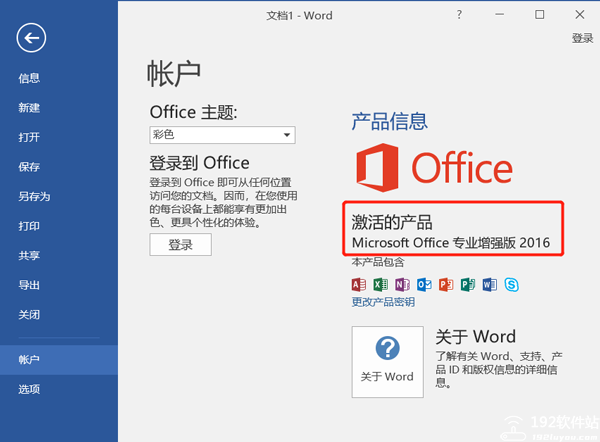Click the 更改产品密钥 link
Viewport: 600px width, 442px height.
click(x=383, y=302)
